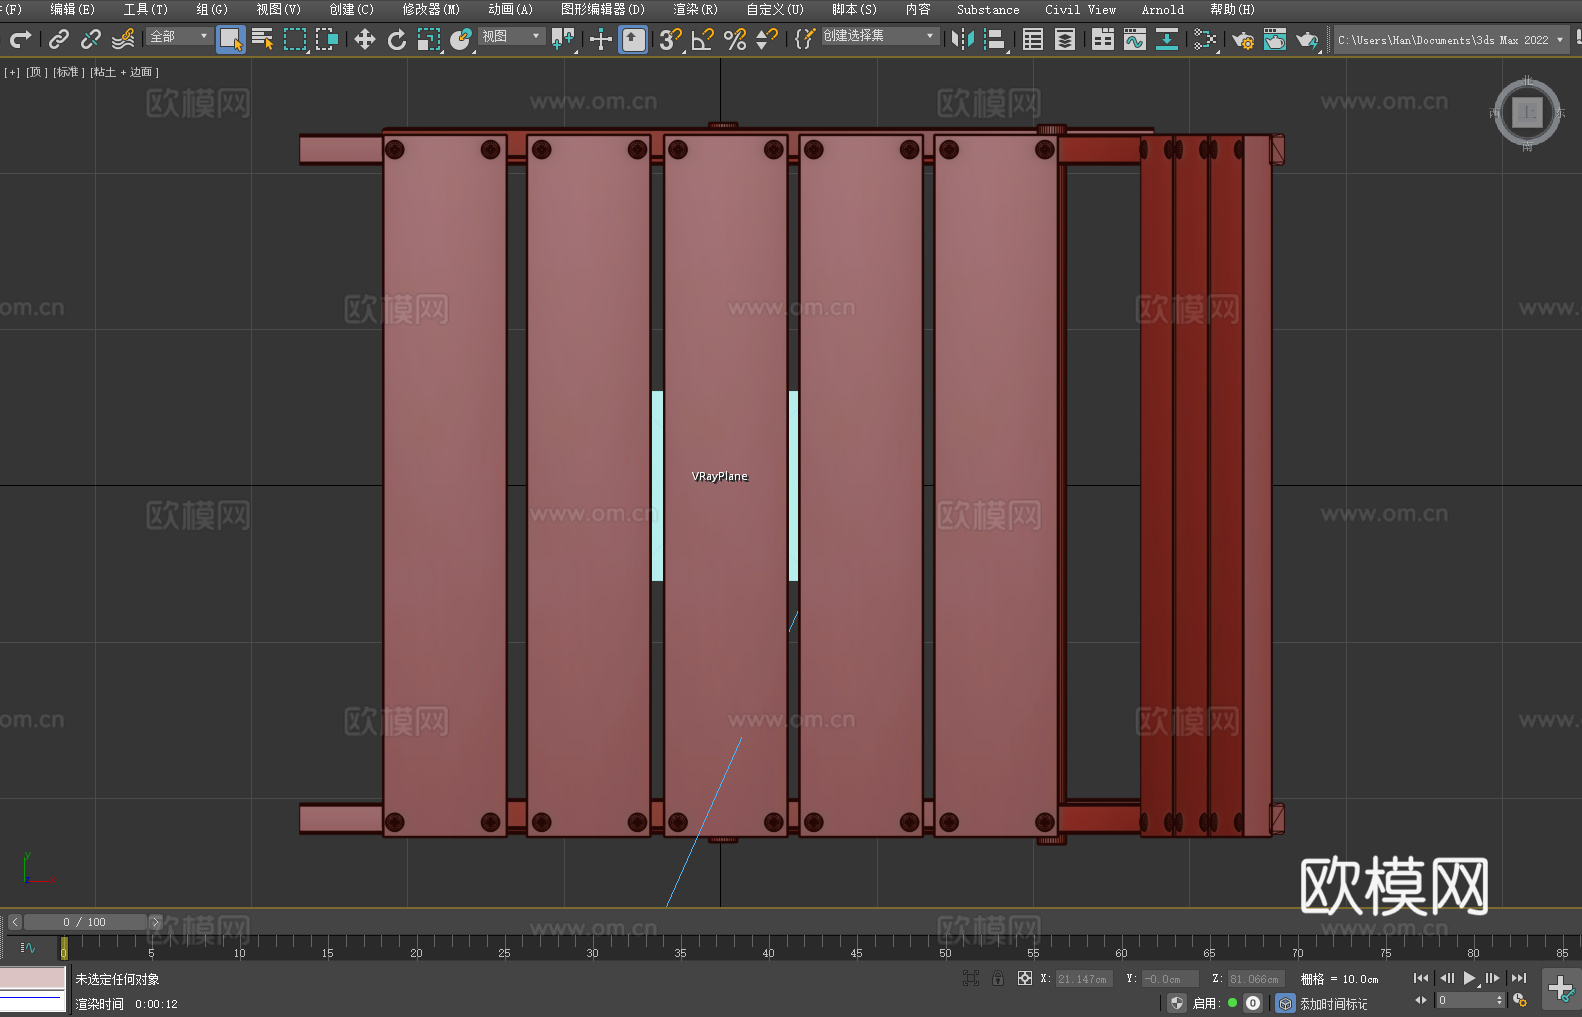Open the Select by Name list
The height and width of the screenshot is (1017, 1582).
point(263,39)
